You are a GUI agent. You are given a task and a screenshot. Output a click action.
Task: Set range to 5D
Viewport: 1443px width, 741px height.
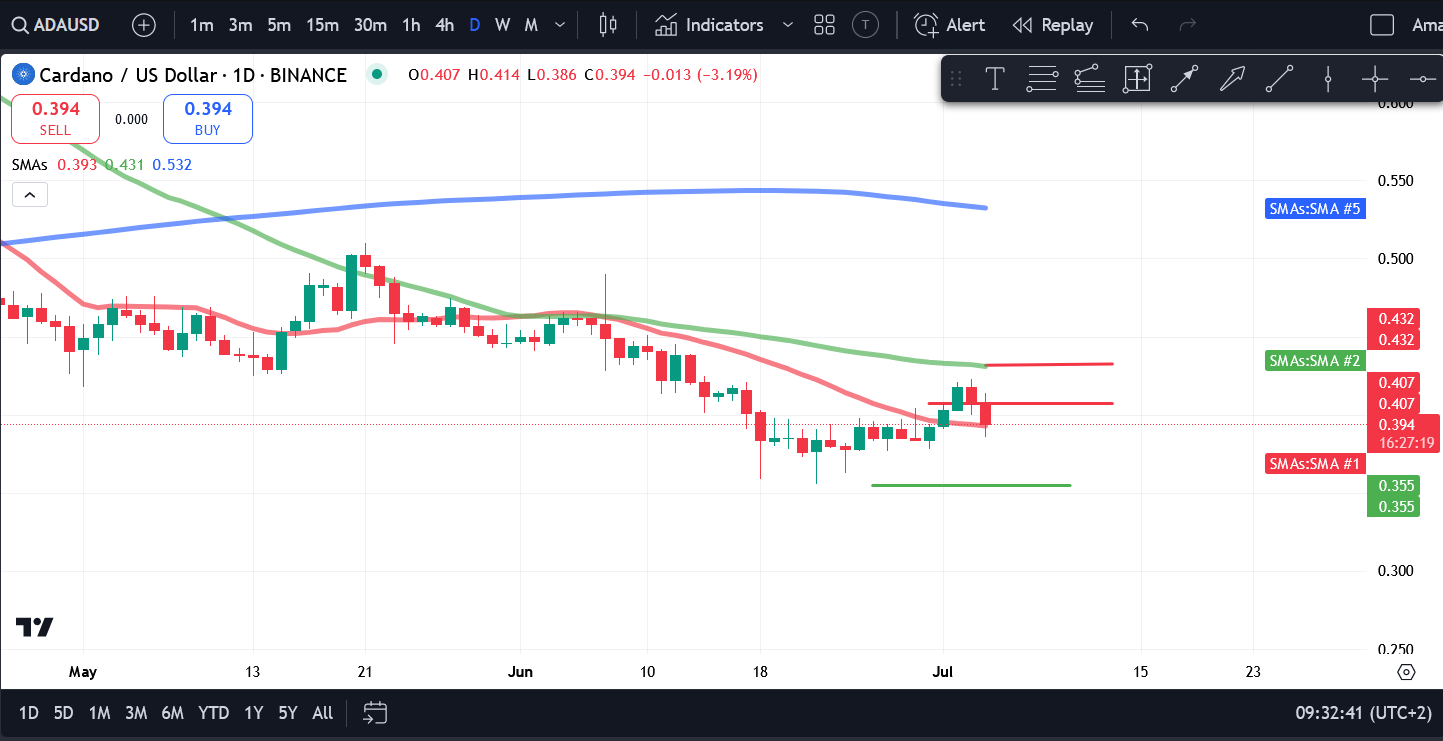click(x=63, y=713)
